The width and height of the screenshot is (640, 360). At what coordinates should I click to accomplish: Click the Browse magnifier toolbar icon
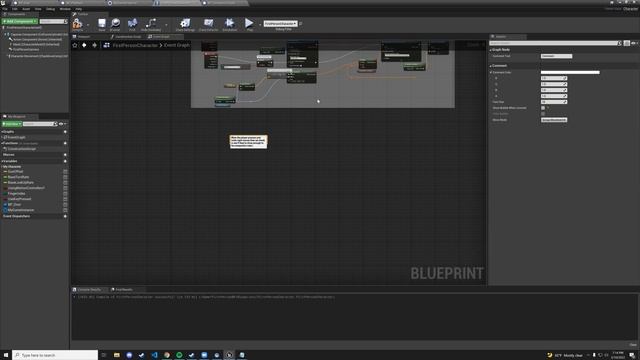pyautogui.click(x=115, y=24)
